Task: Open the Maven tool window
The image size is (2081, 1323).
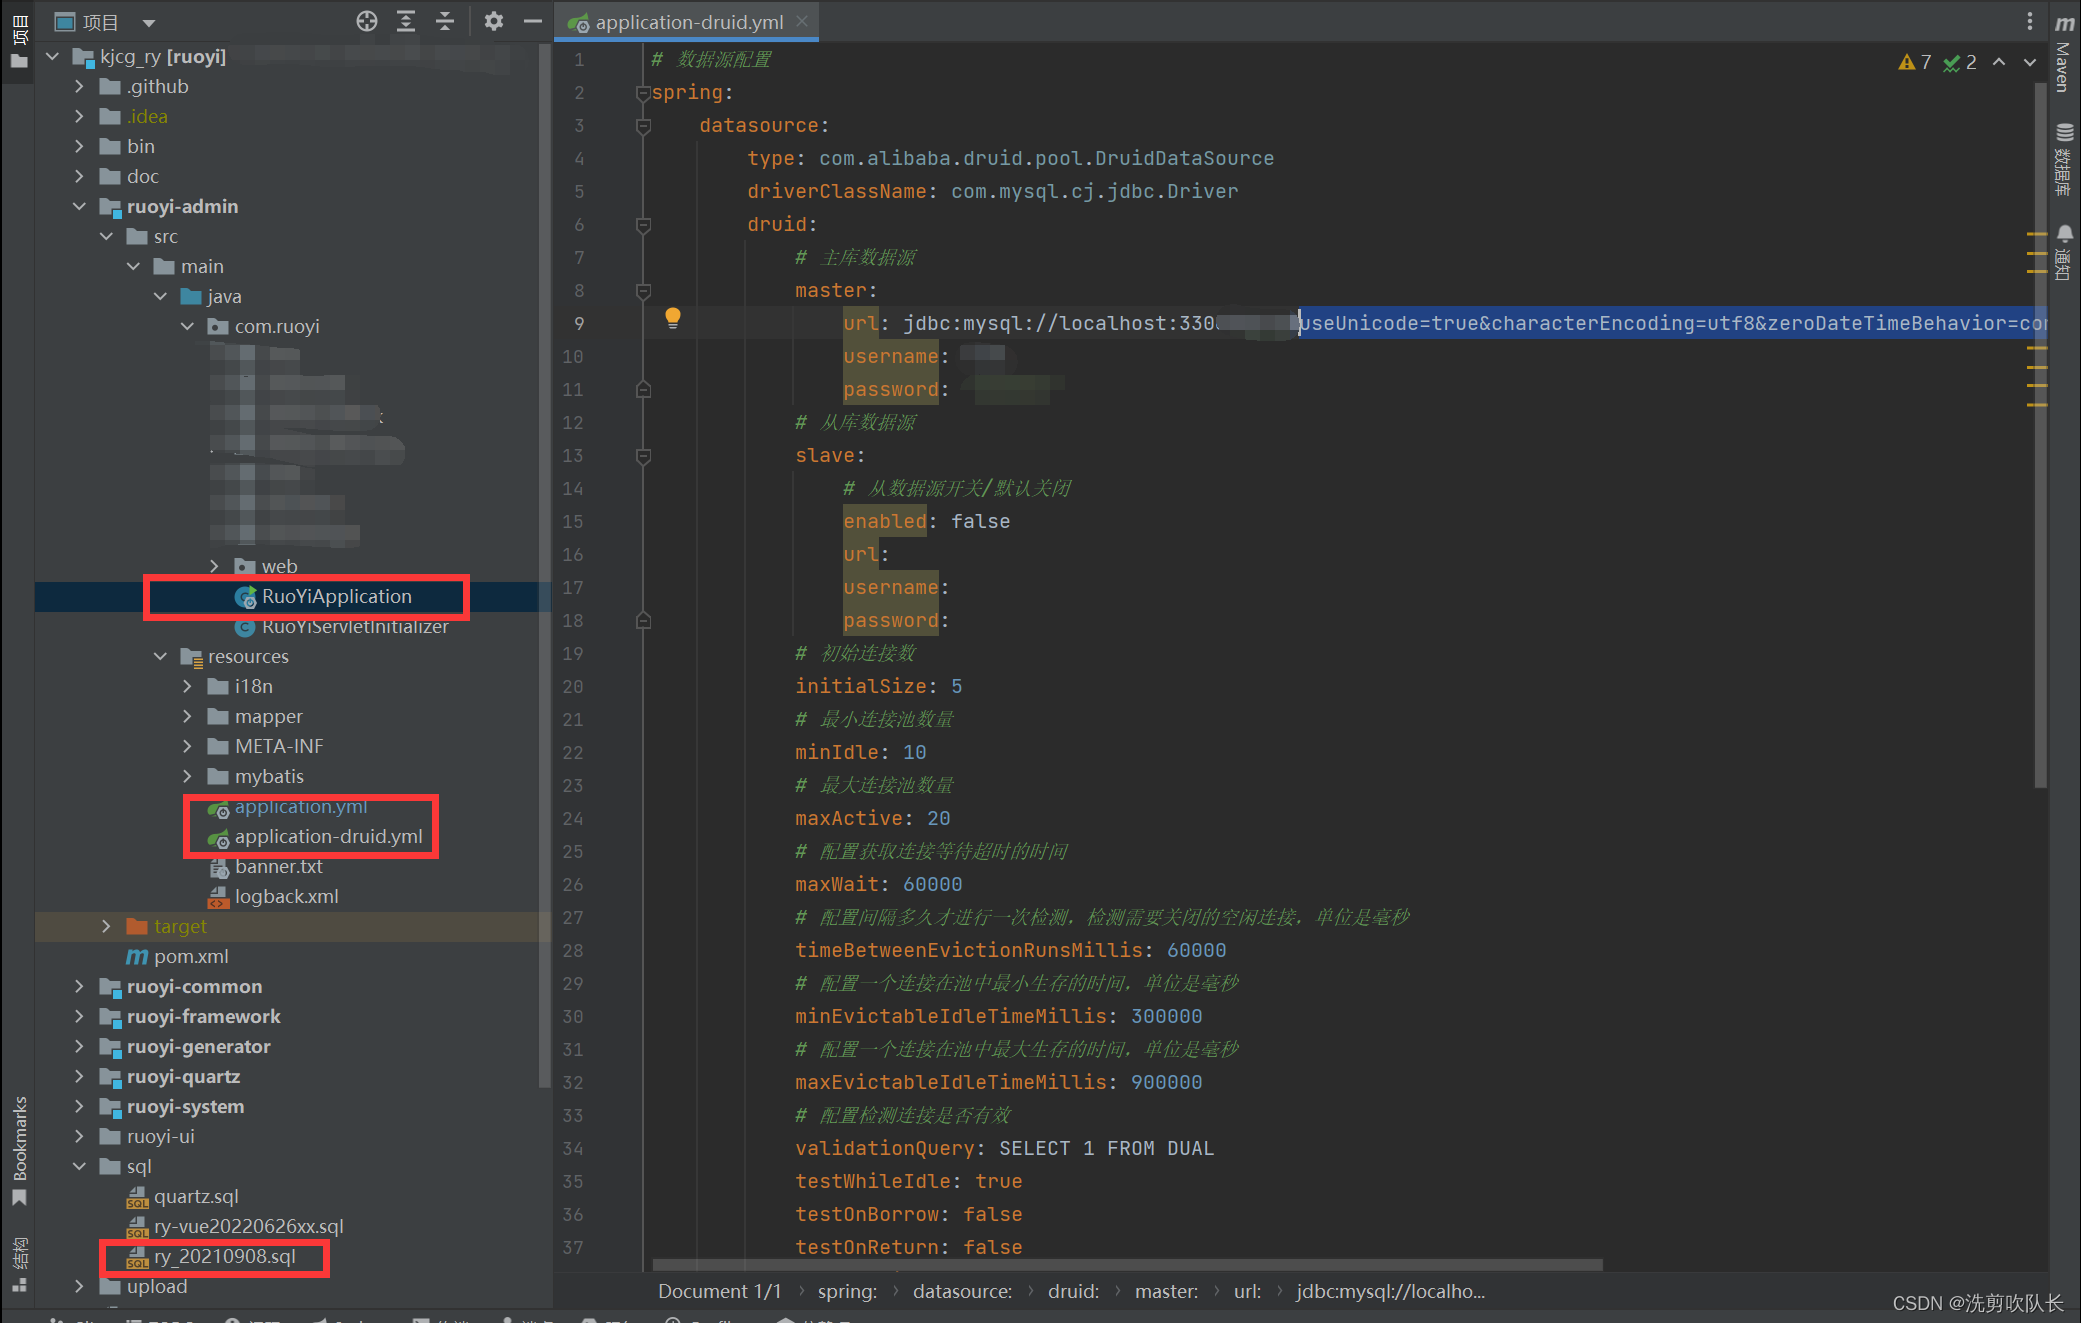Action: [2064, 53]
